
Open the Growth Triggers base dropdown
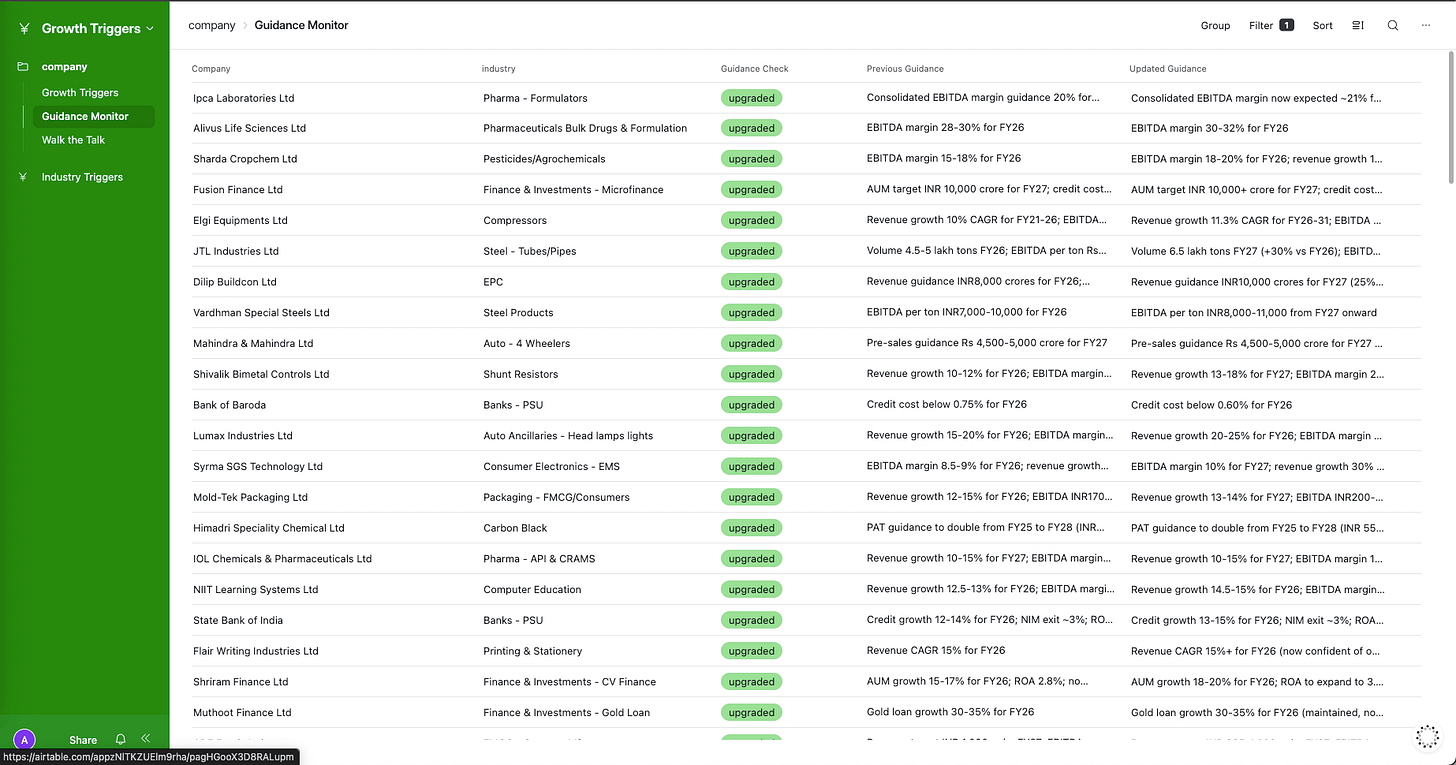(97, 28)
